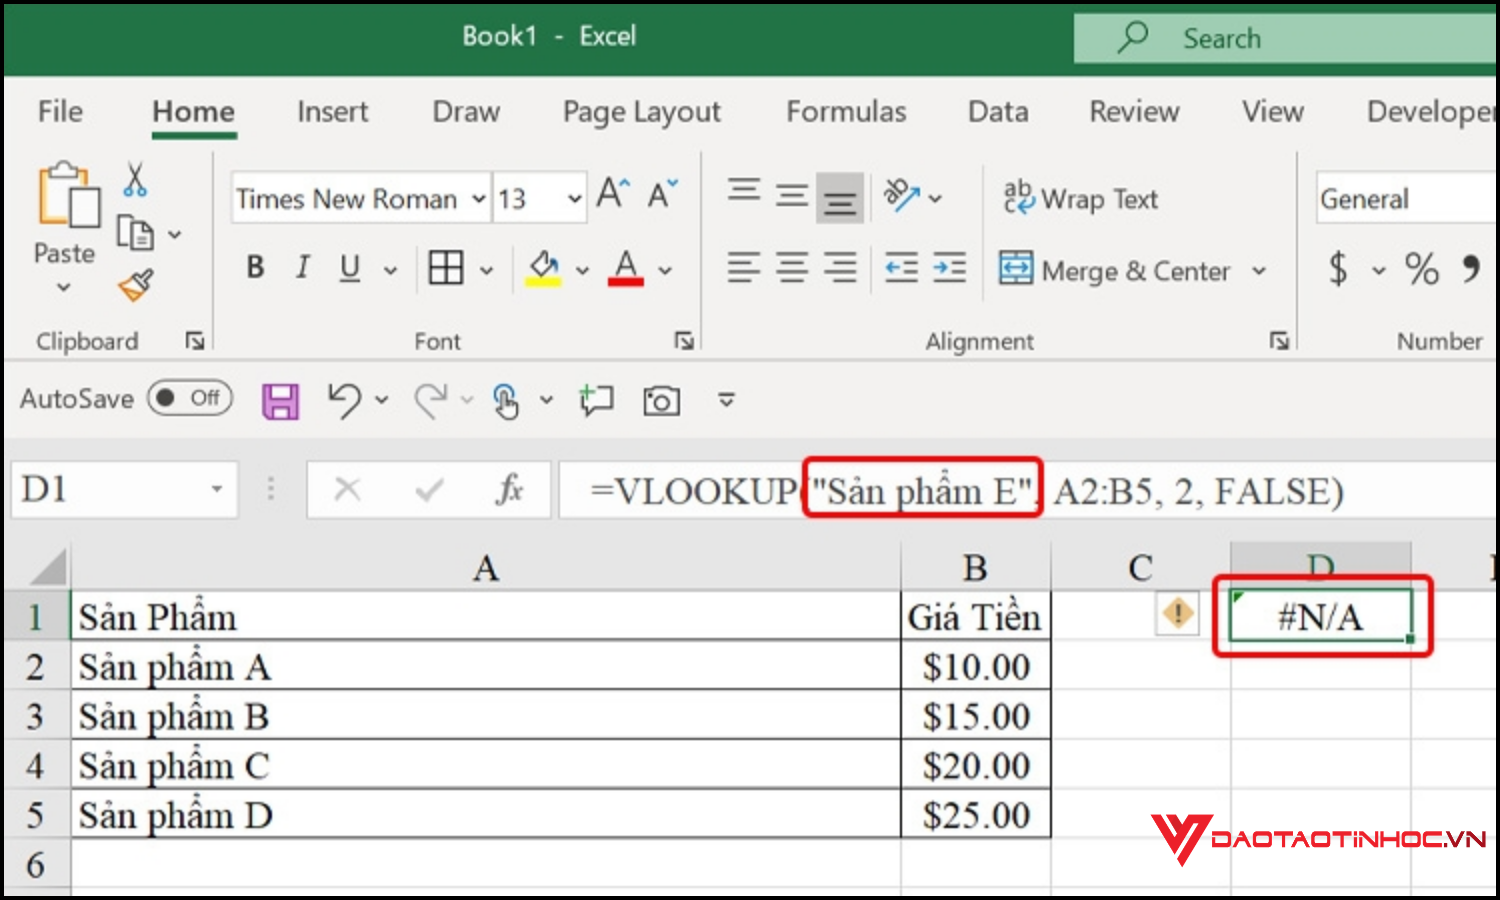1500x900 pixels.
Task: Apply italic formatting
Action: (x=302, y=267)
